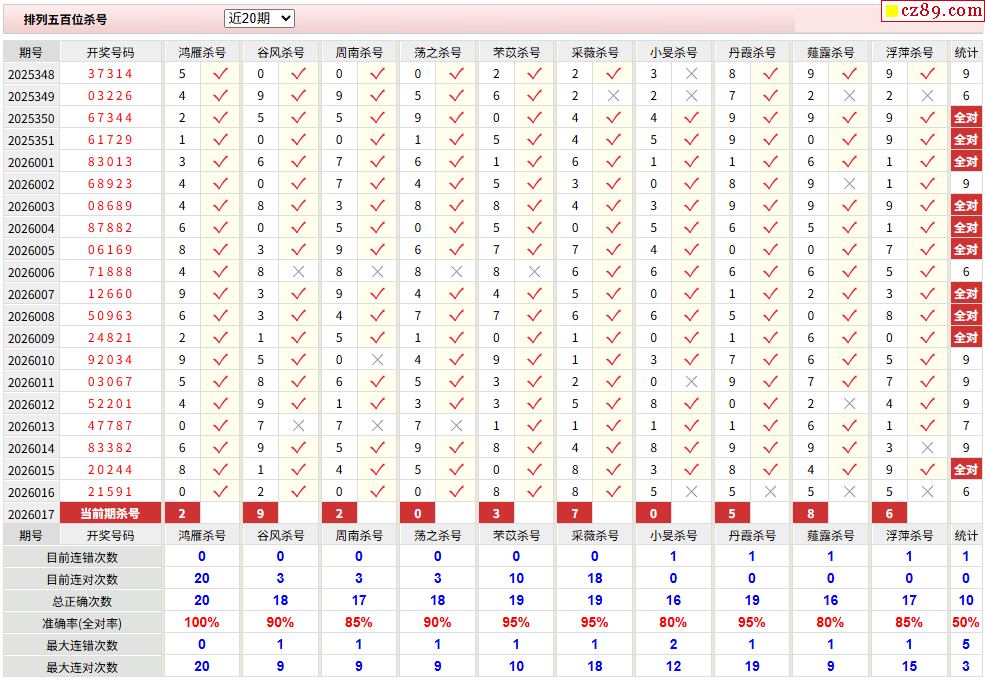Click the 全对 badge in row 2025350
Image resolution: width=985 pixels, height=680 pixels.
(x=966, y=118)
